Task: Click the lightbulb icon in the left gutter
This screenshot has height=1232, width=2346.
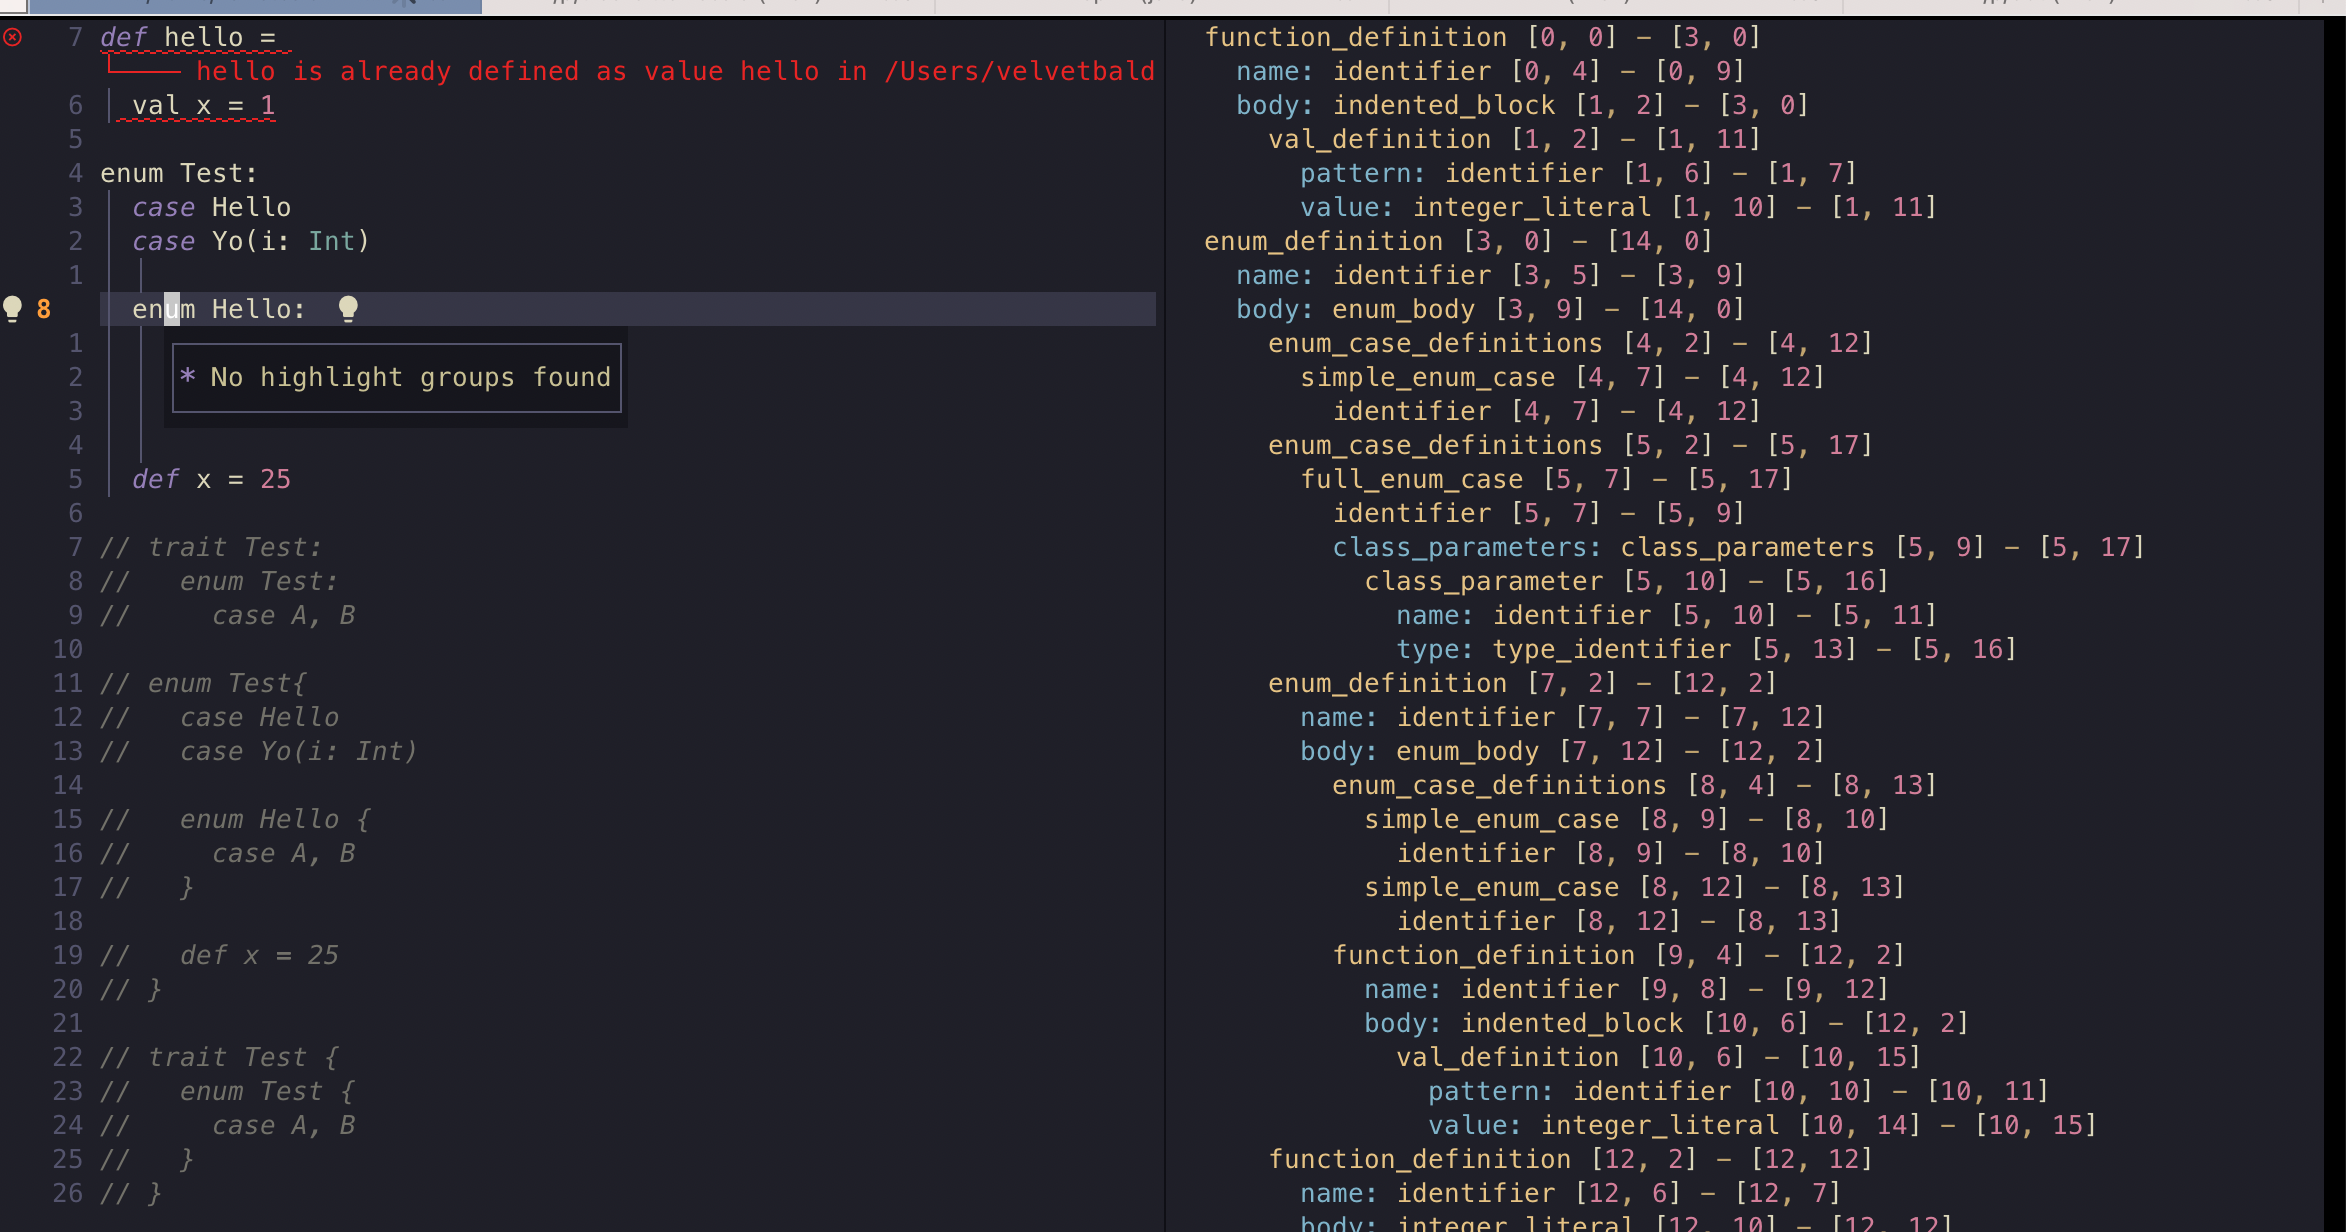Action: tap(13, 308)
